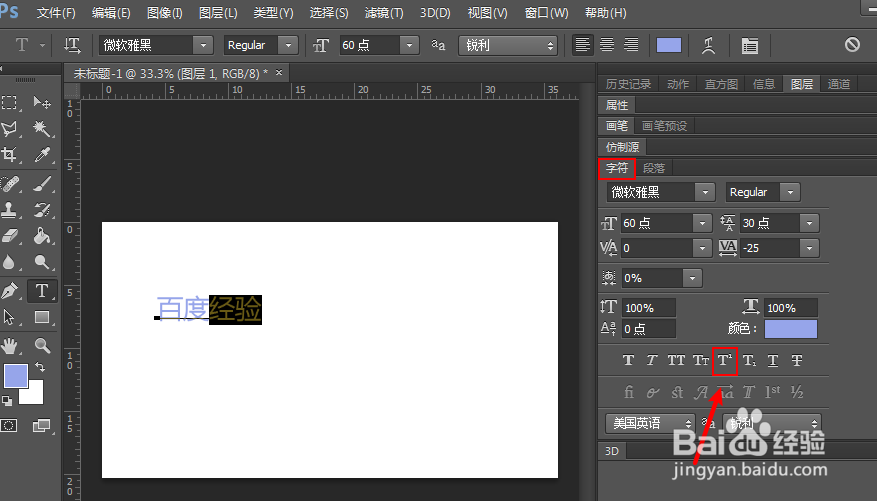Swap foreground and background colors
Viewport: 877px width, 501px height.
(40, 367)
